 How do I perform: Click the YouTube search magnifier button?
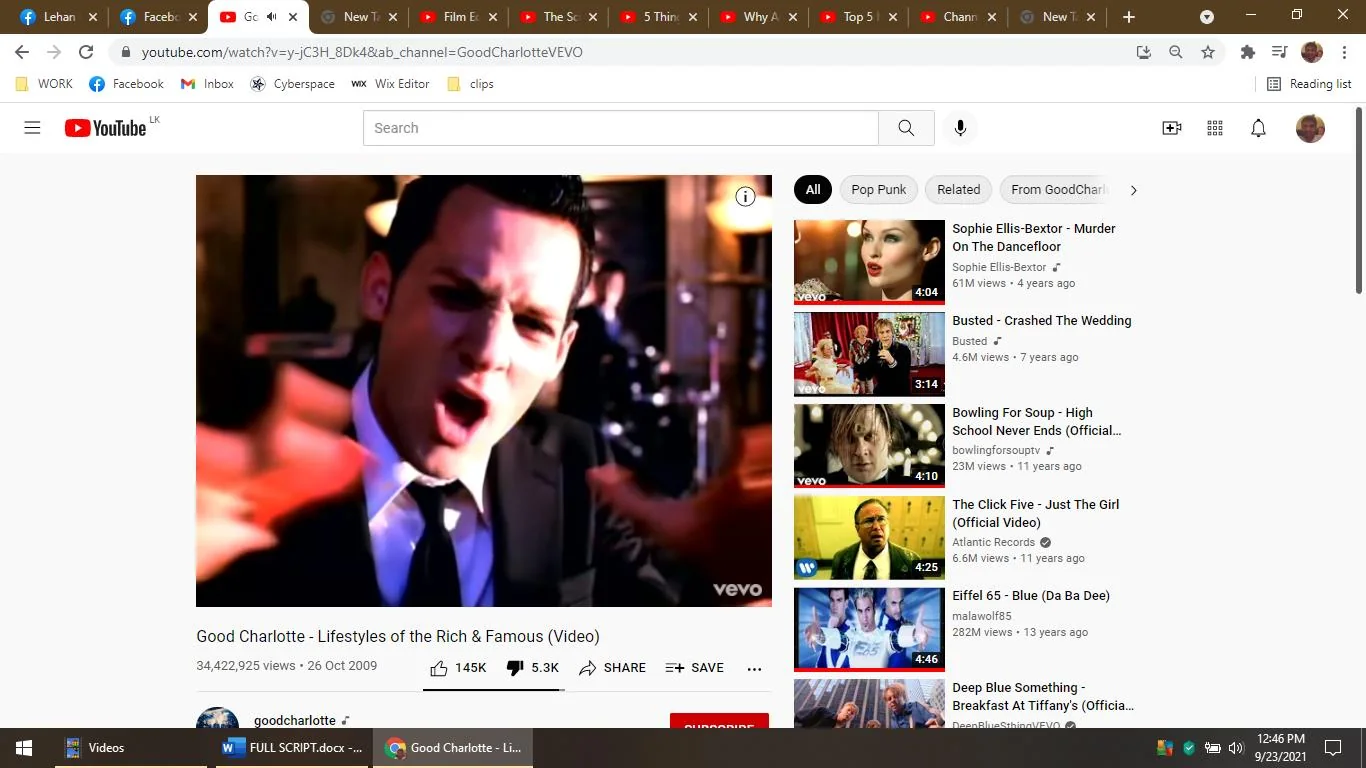point(906,128)
